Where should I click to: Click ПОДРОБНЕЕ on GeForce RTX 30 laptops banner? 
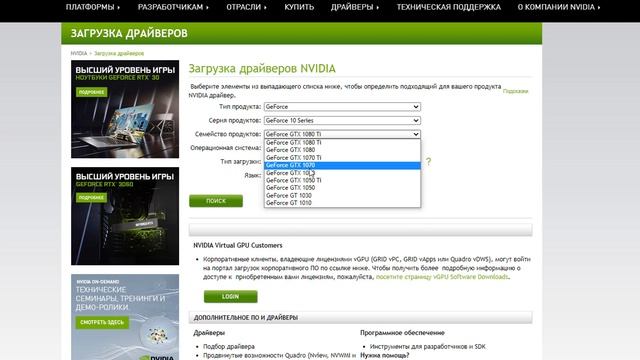point(91,92)
